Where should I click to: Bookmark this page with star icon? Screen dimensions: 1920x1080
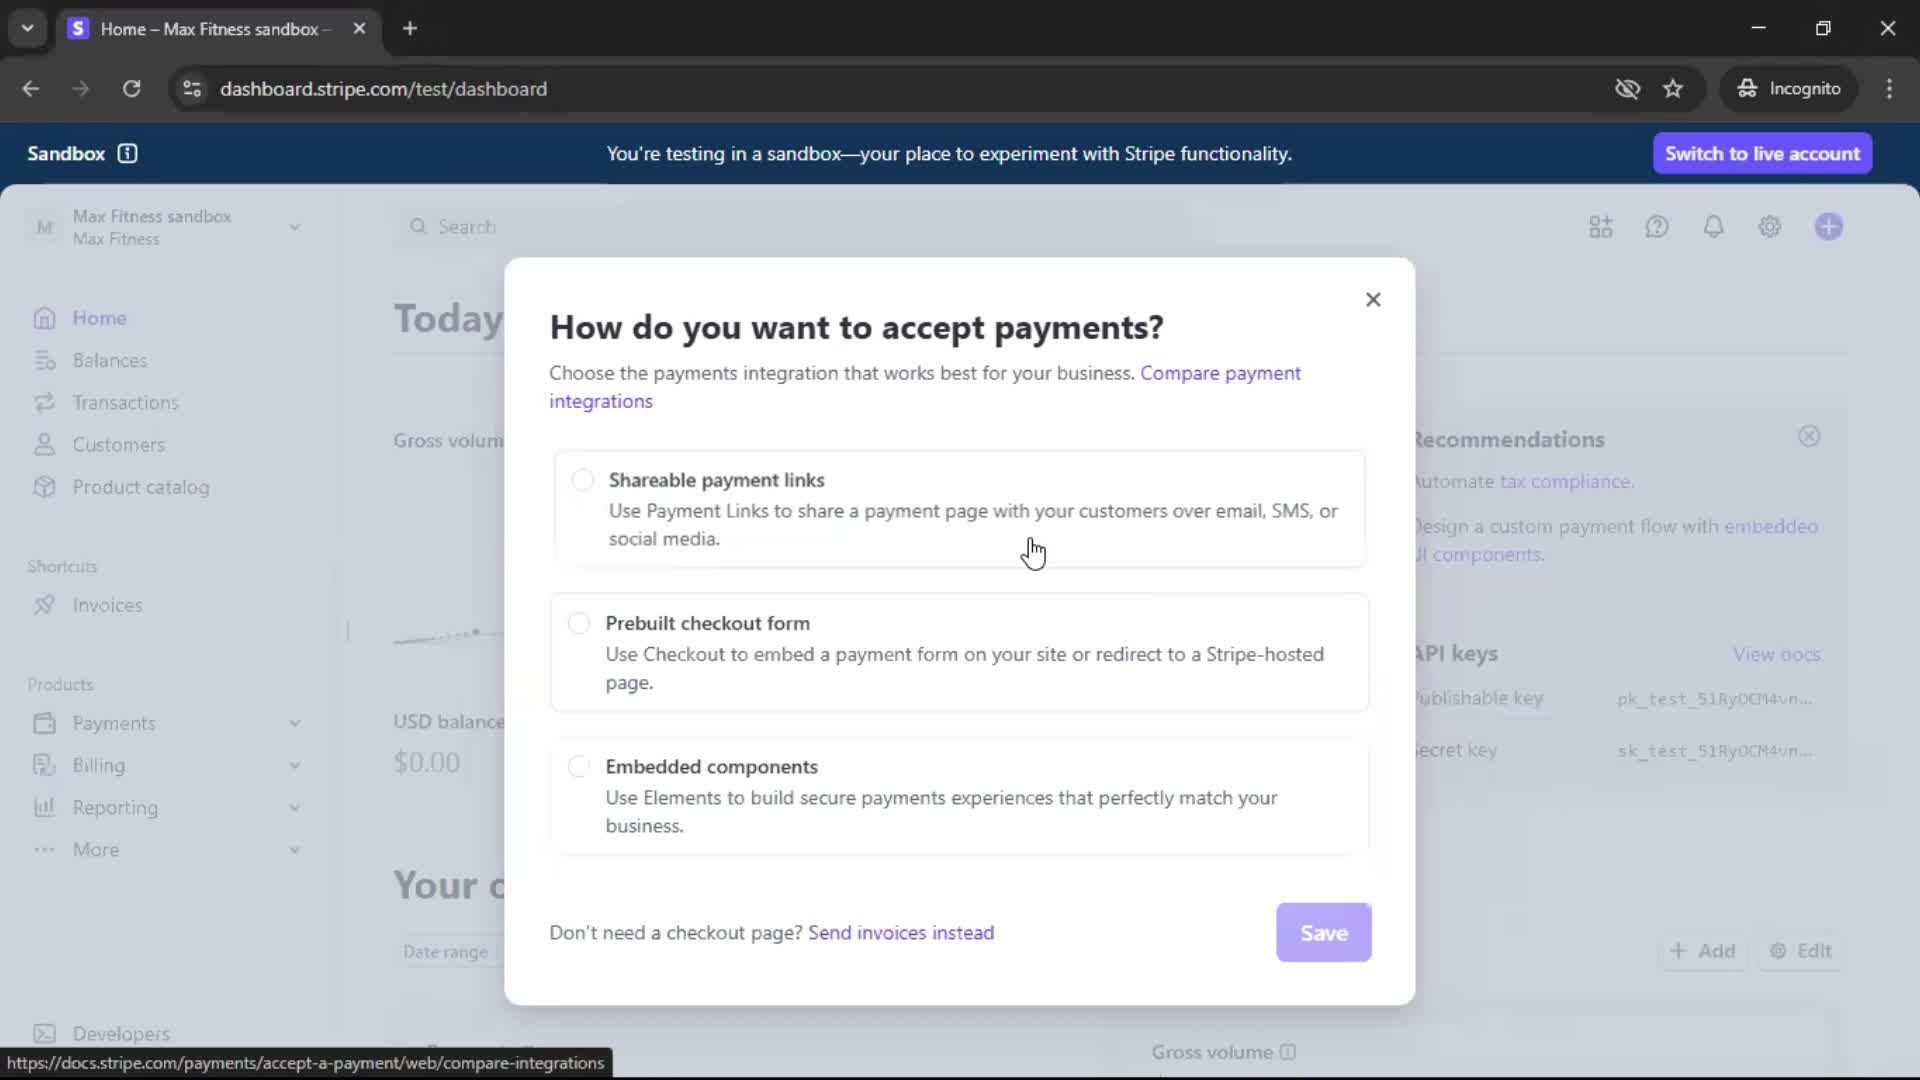pyautogui.click(x=1673, y=89)
